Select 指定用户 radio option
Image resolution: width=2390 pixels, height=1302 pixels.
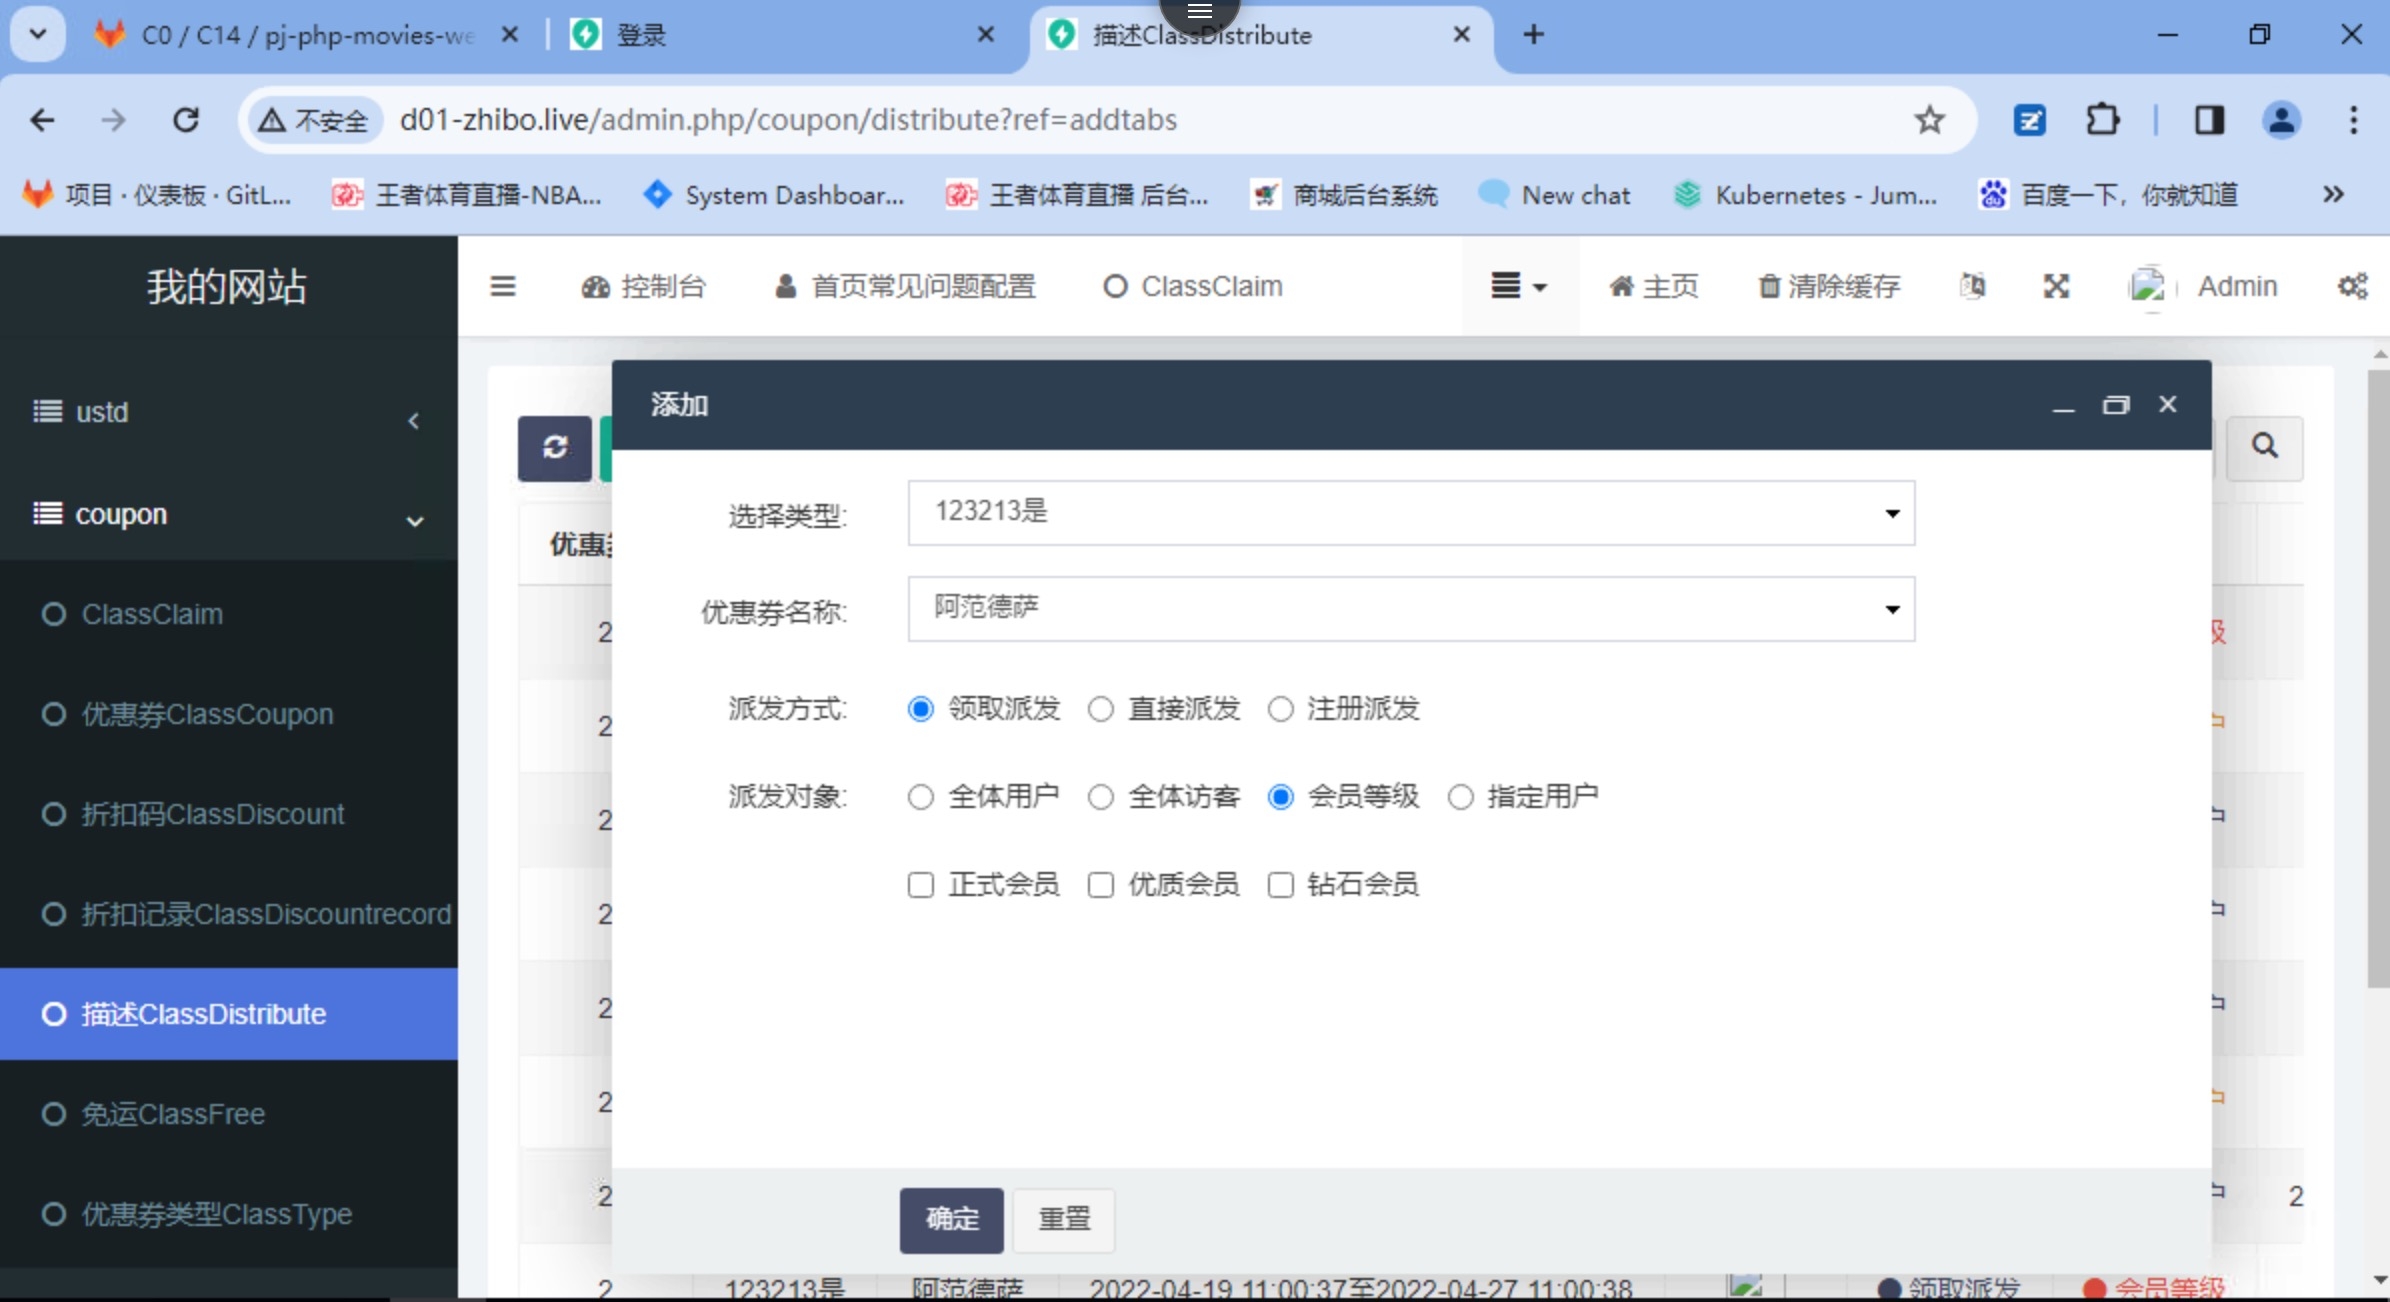tap(1461, 797)
